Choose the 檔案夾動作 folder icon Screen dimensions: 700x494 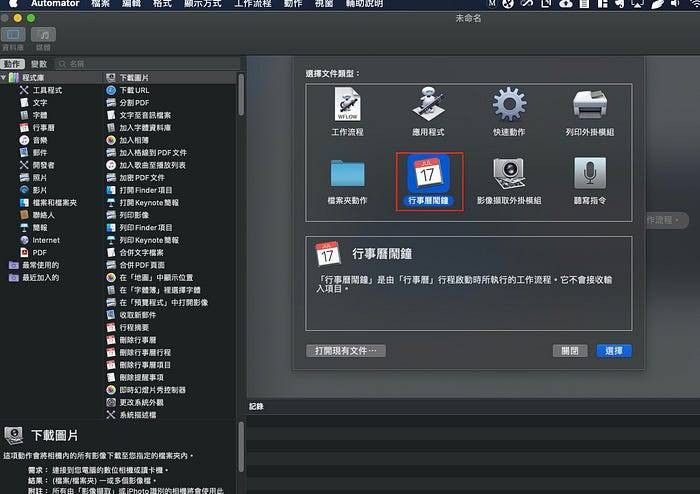(x=347, y=173)
